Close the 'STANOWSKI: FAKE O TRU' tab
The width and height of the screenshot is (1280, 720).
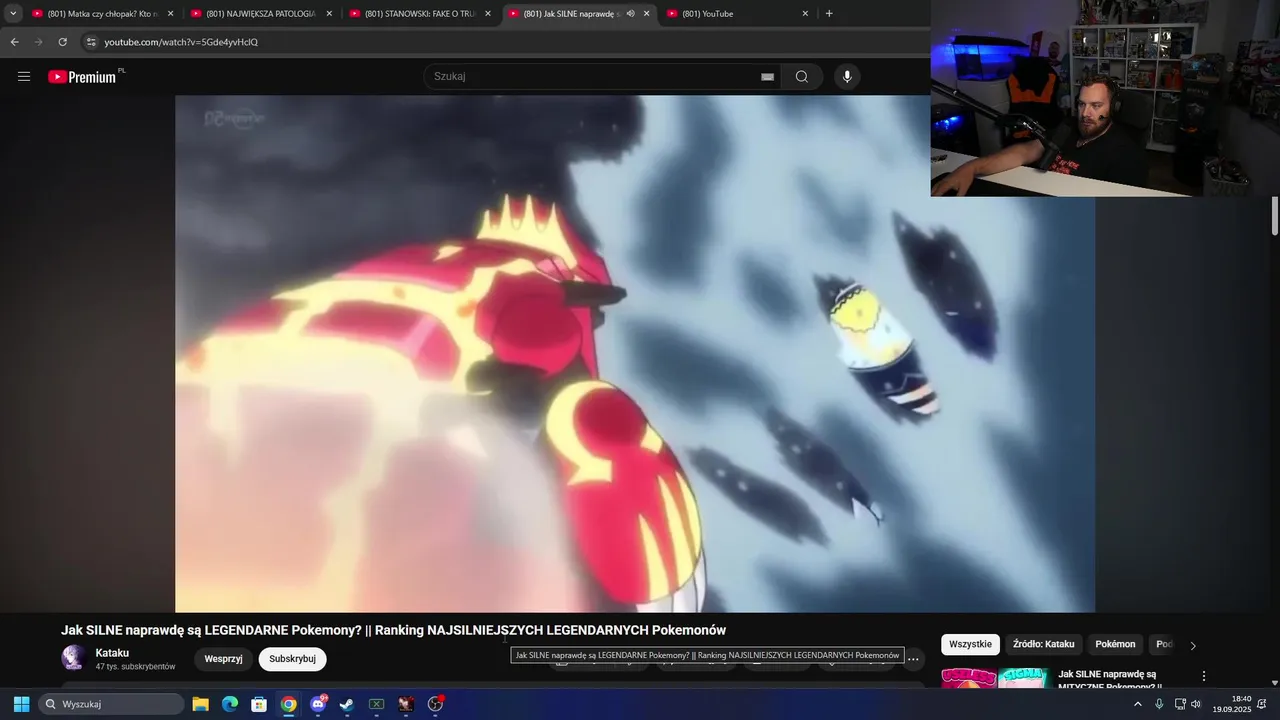[488, 14]
